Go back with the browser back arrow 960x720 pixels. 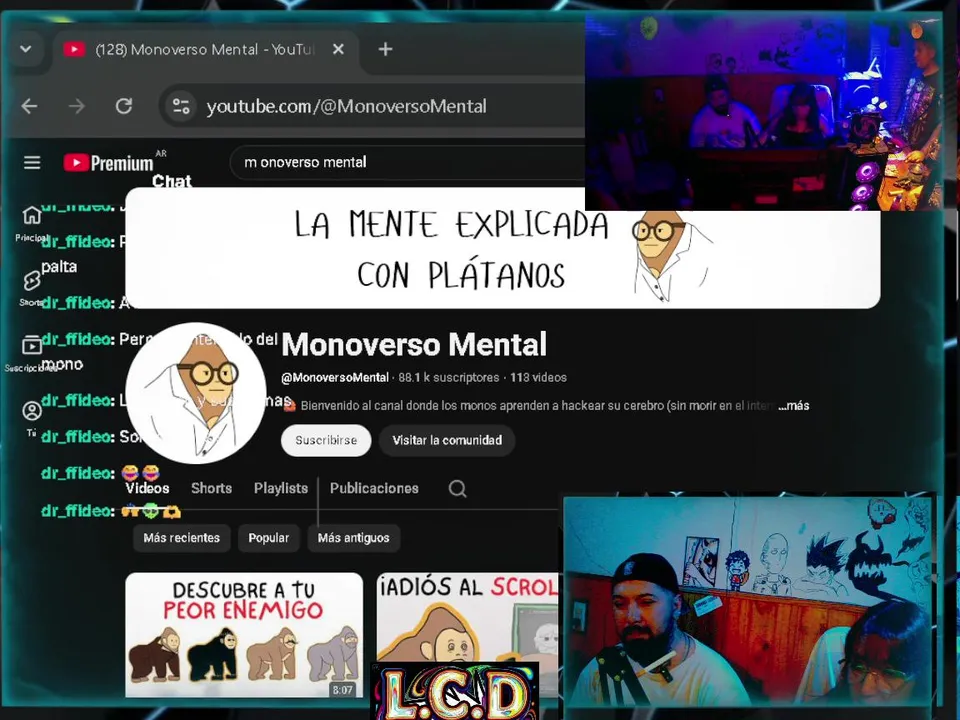[29, 107]
